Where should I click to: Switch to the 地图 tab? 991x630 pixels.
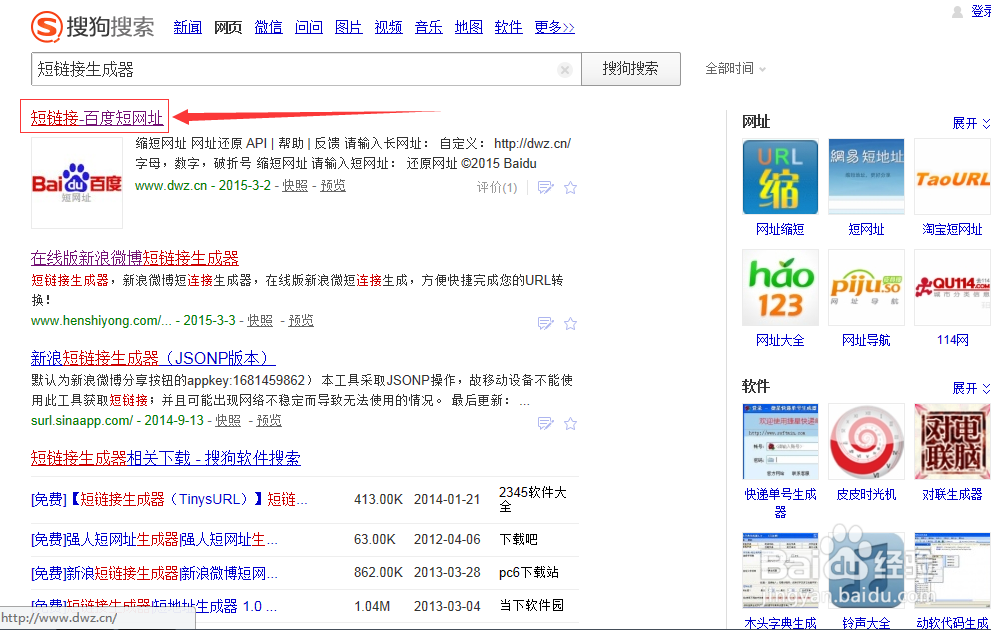click(x=469, y=27)
